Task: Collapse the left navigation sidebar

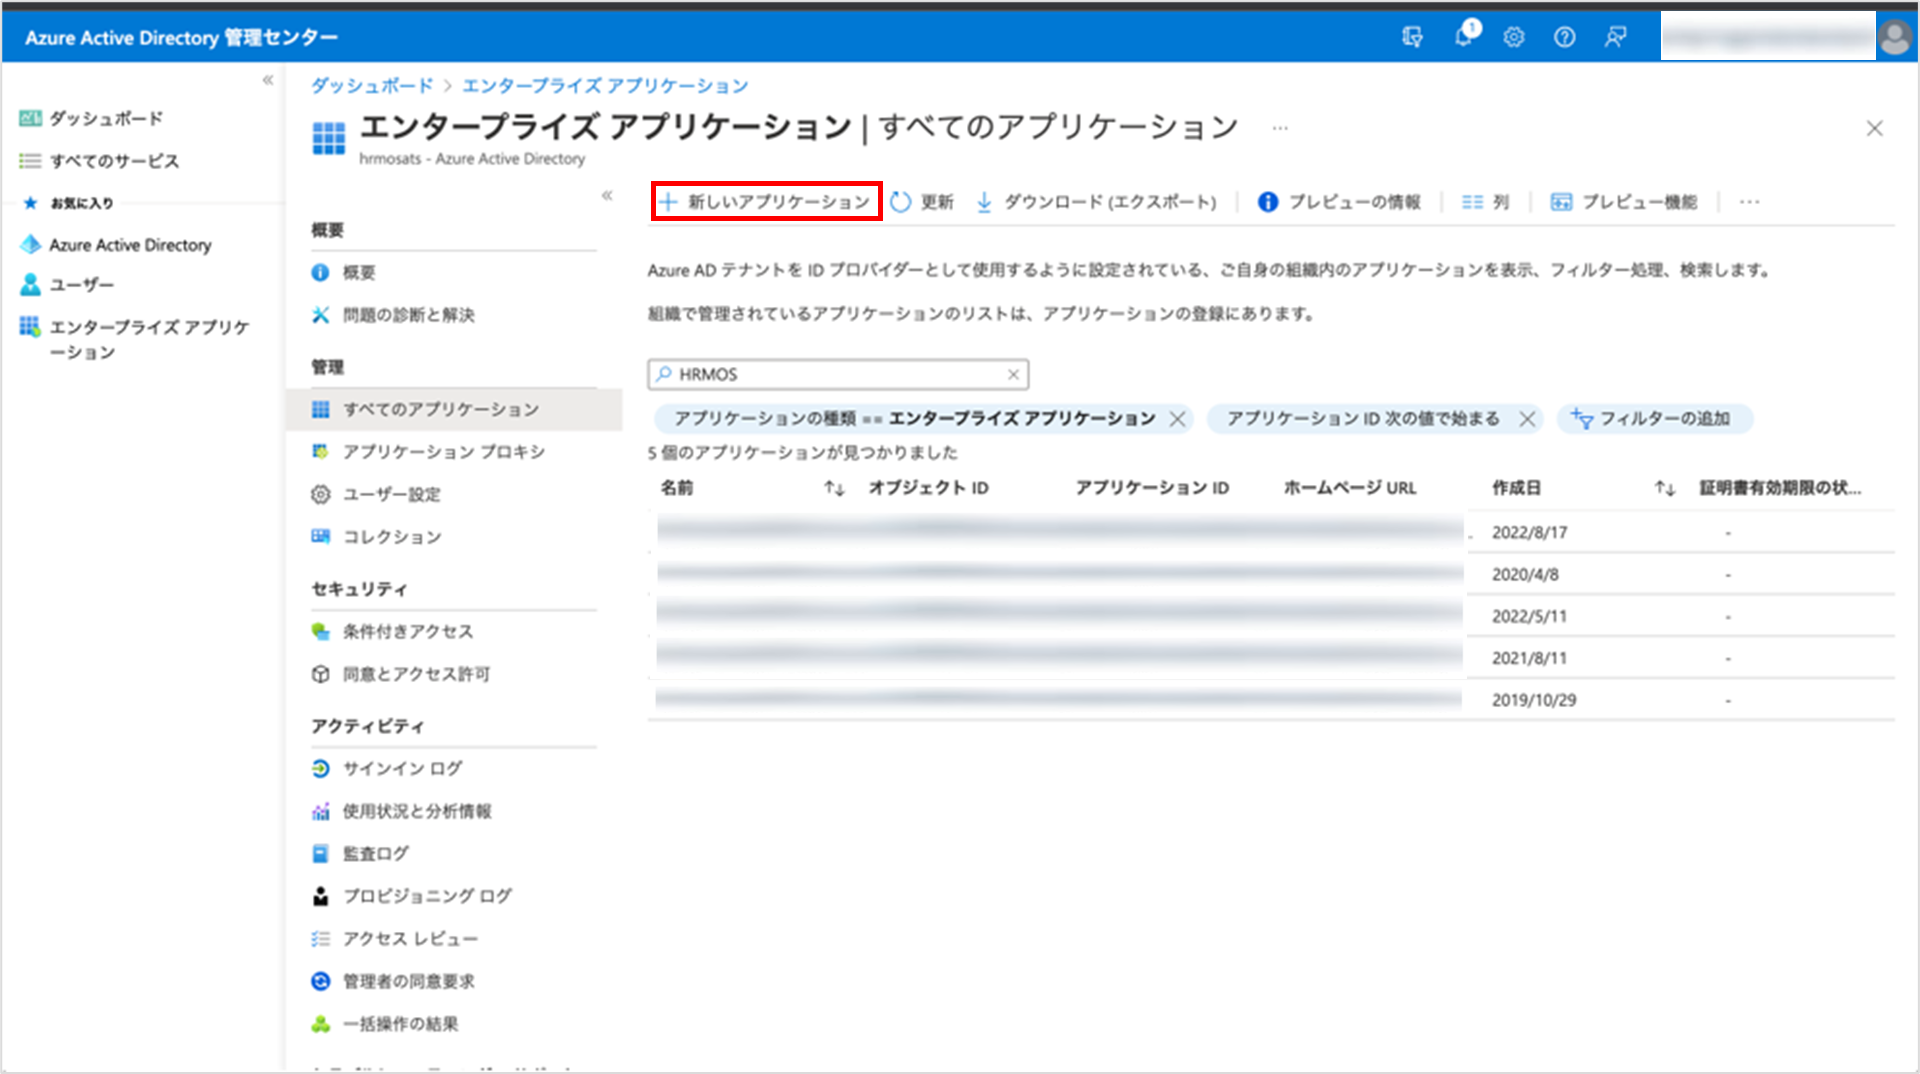Action: coord(268,80)
